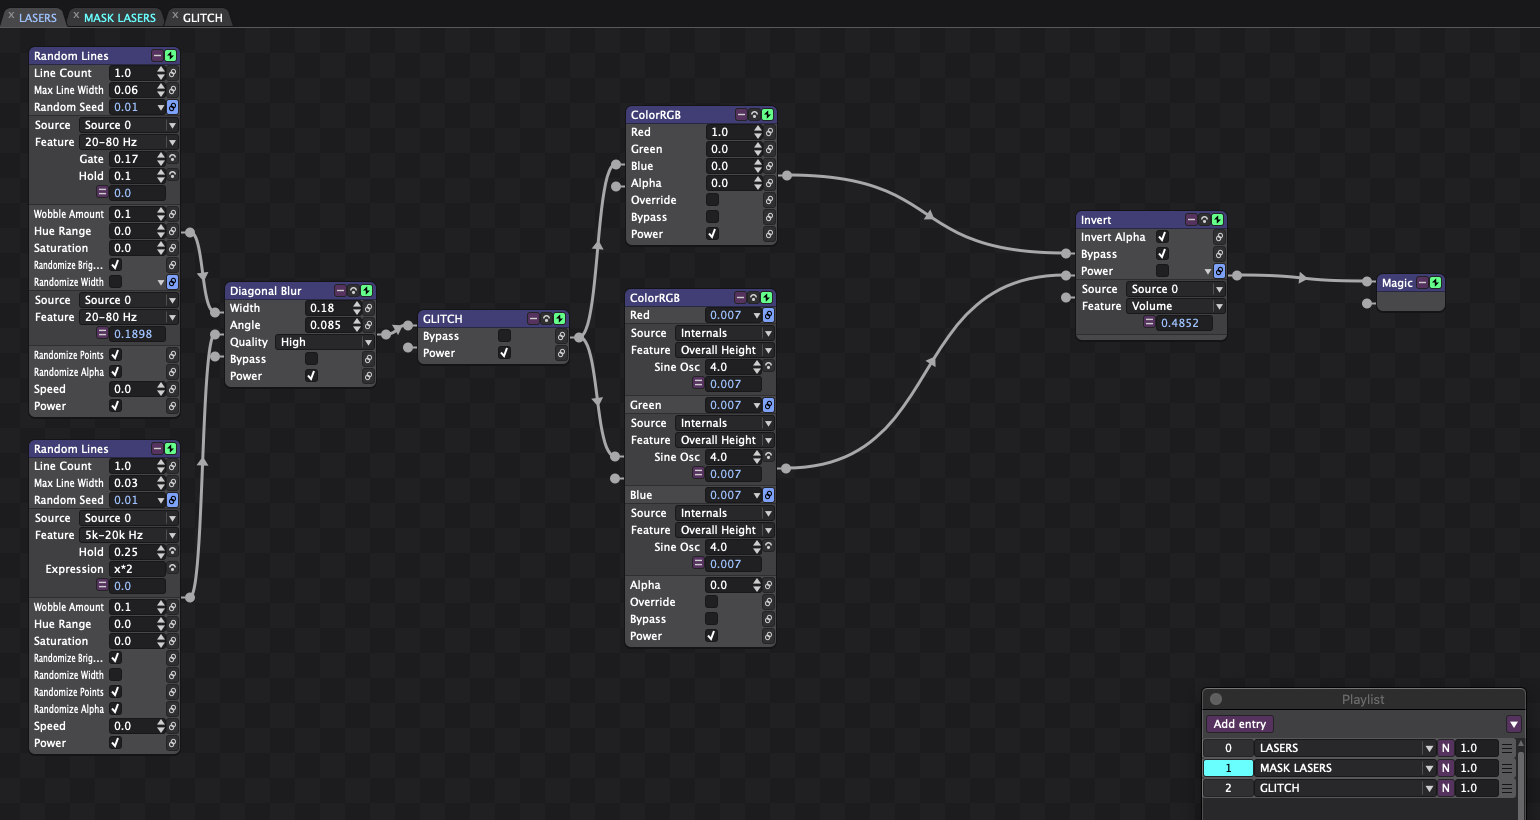
Task: Check the Power box on the Invert node
Action: pos(1162,271)
